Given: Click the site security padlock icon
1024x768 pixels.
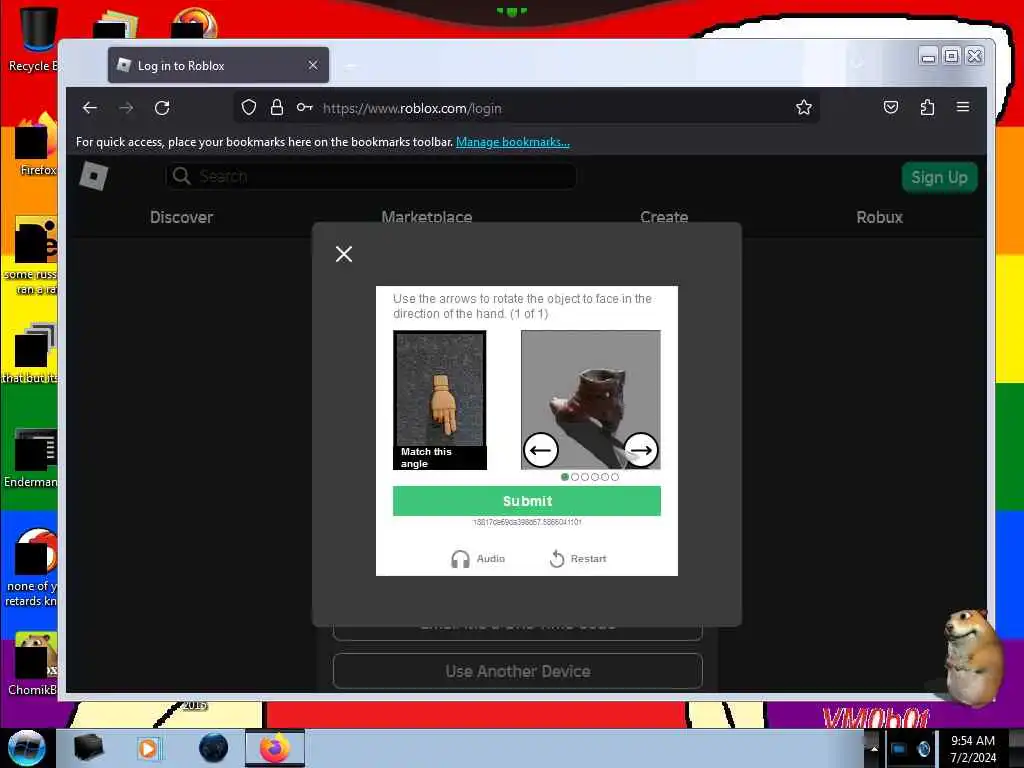Looking at the screenshot, I should tap(277, 108).
